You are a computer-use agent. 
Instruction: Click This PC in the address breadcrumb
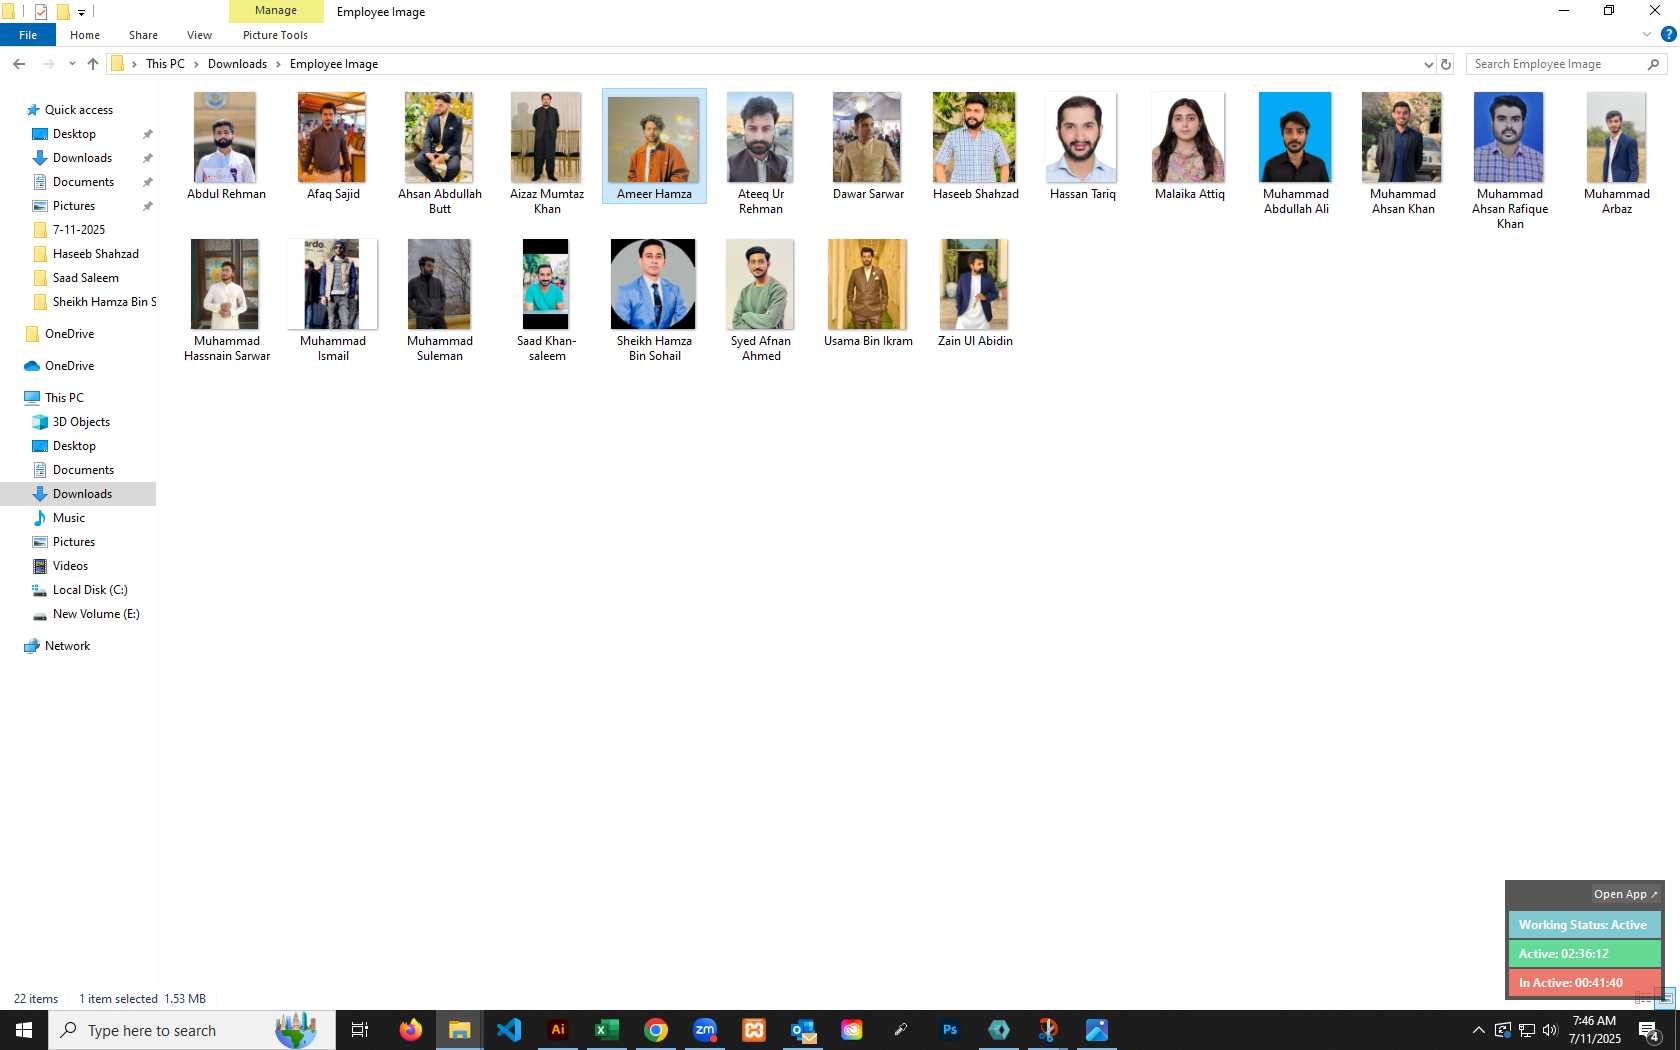[x=165, y=64]
